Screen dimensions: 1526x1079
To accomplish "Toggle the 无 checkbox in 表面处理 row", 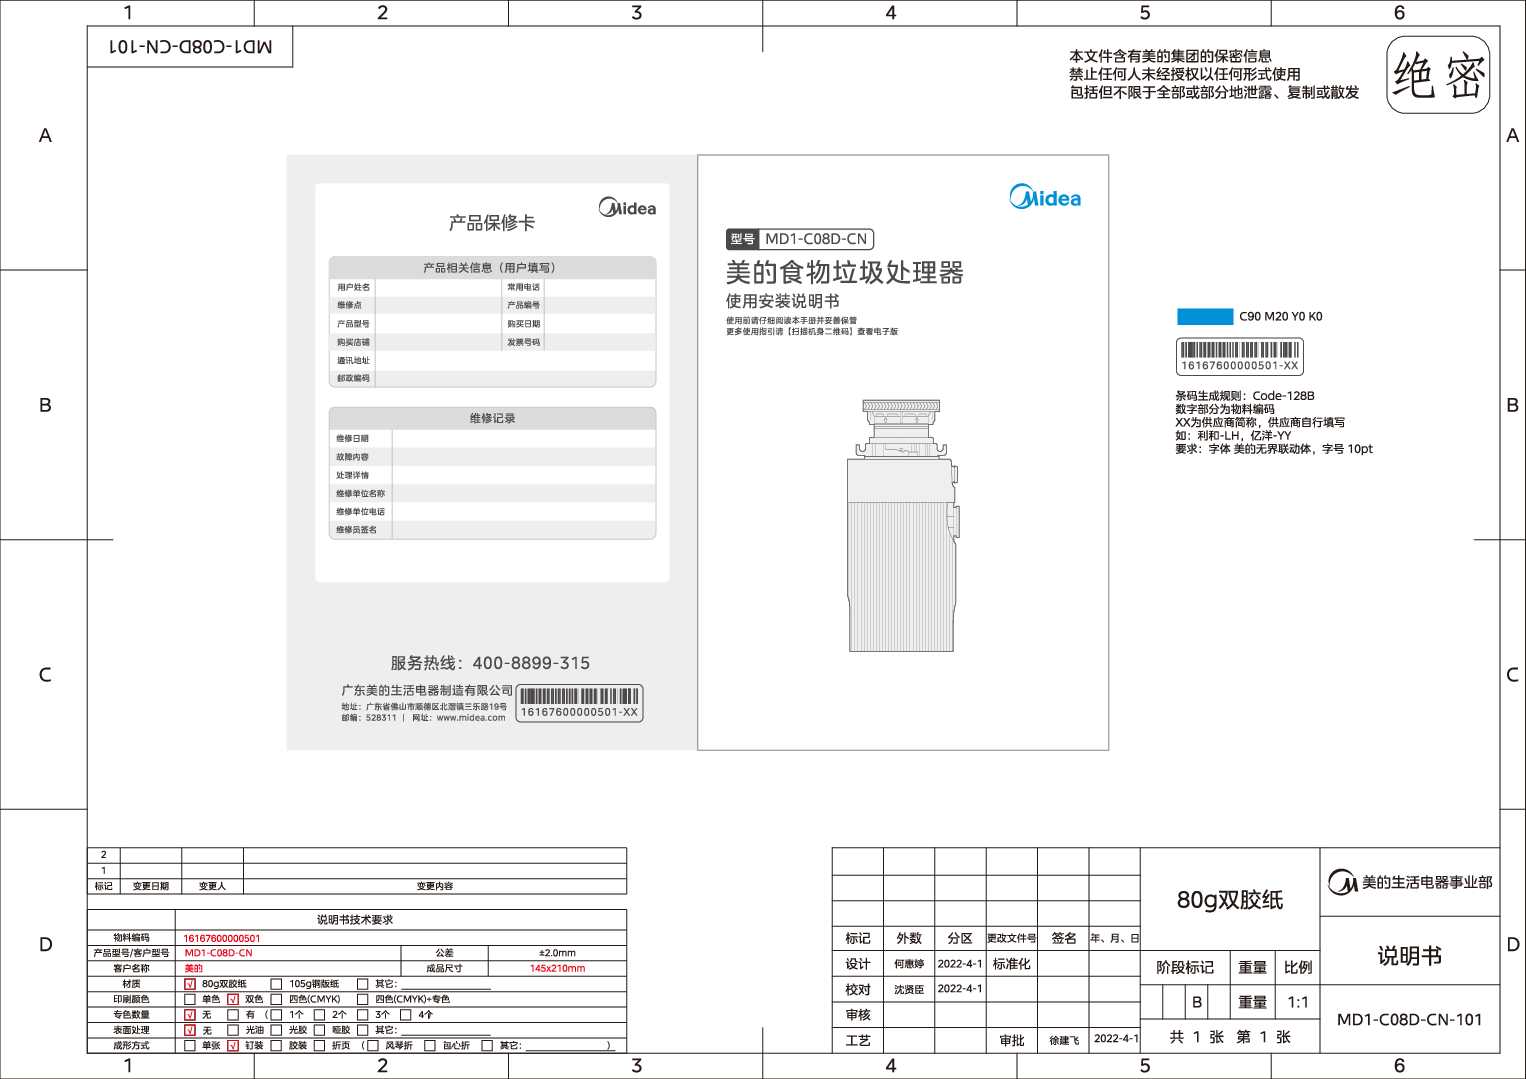I will coord(190,1030).
